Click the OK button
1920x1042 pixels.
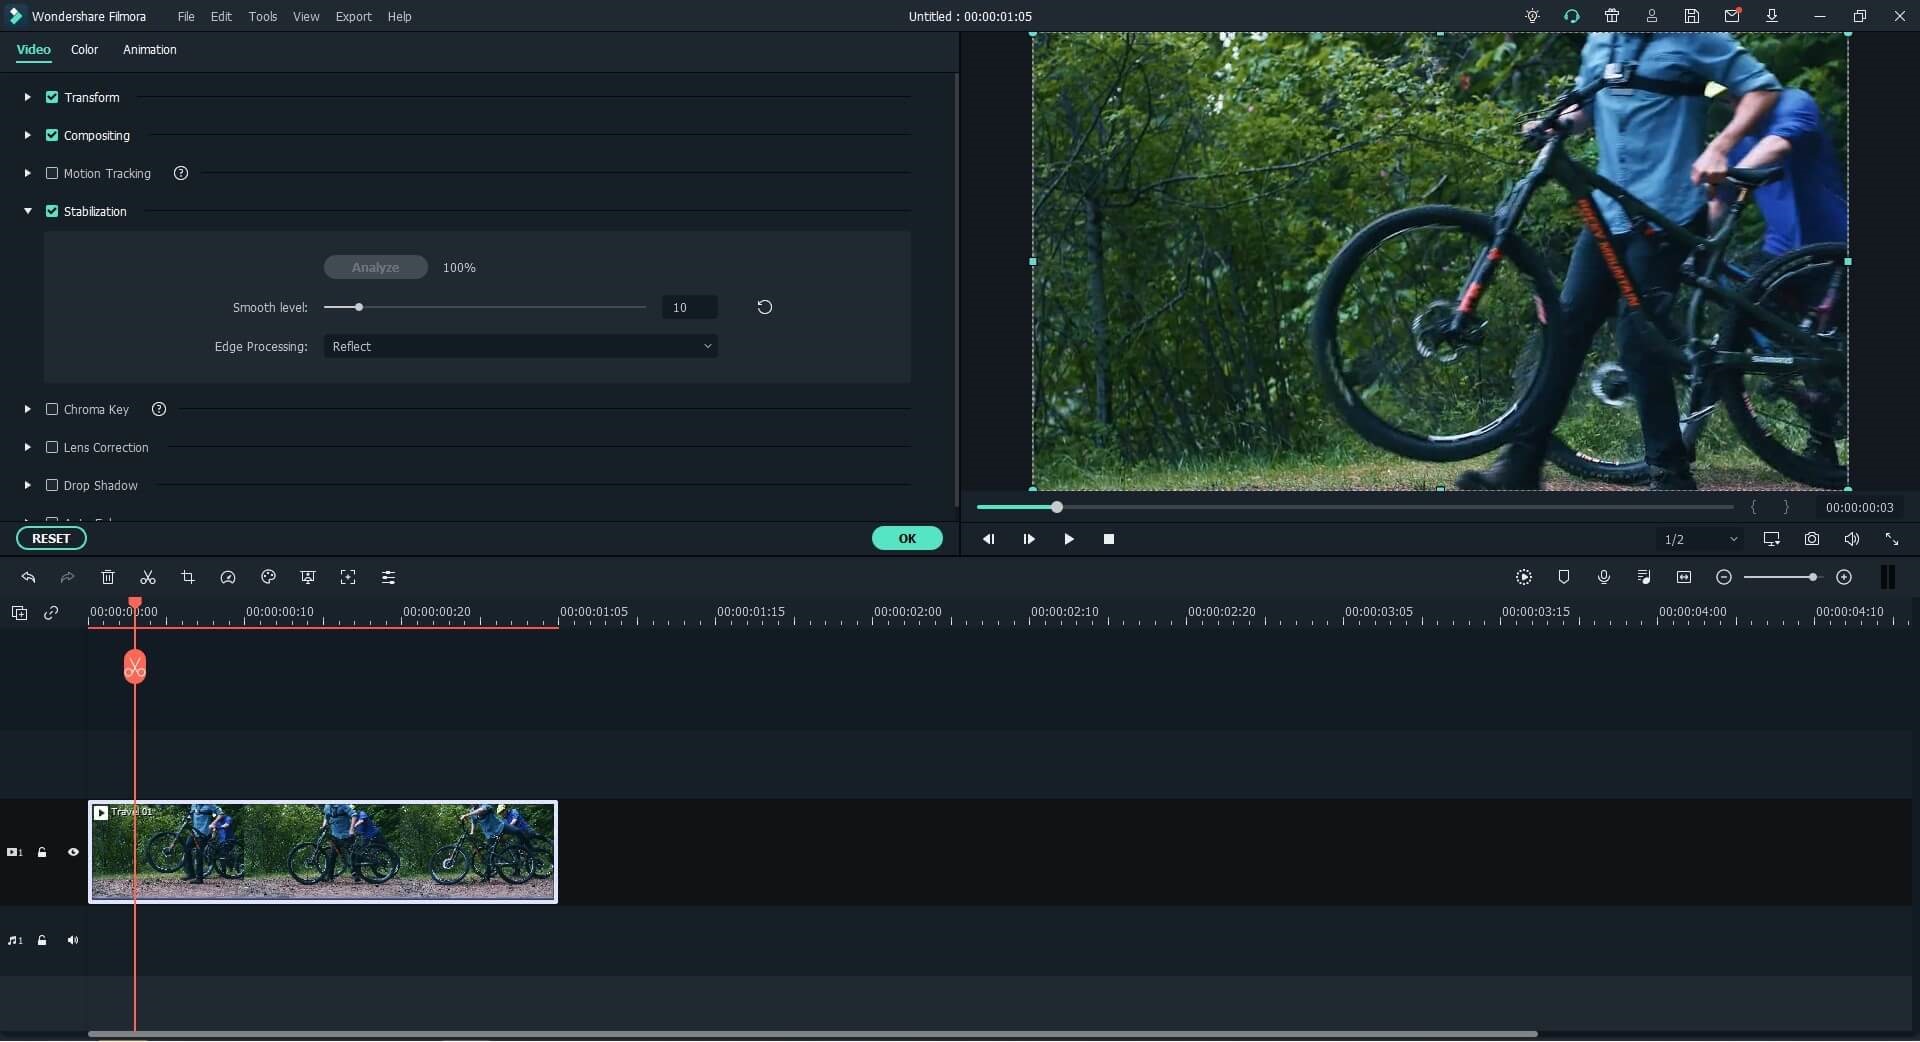tap(907, 538)
